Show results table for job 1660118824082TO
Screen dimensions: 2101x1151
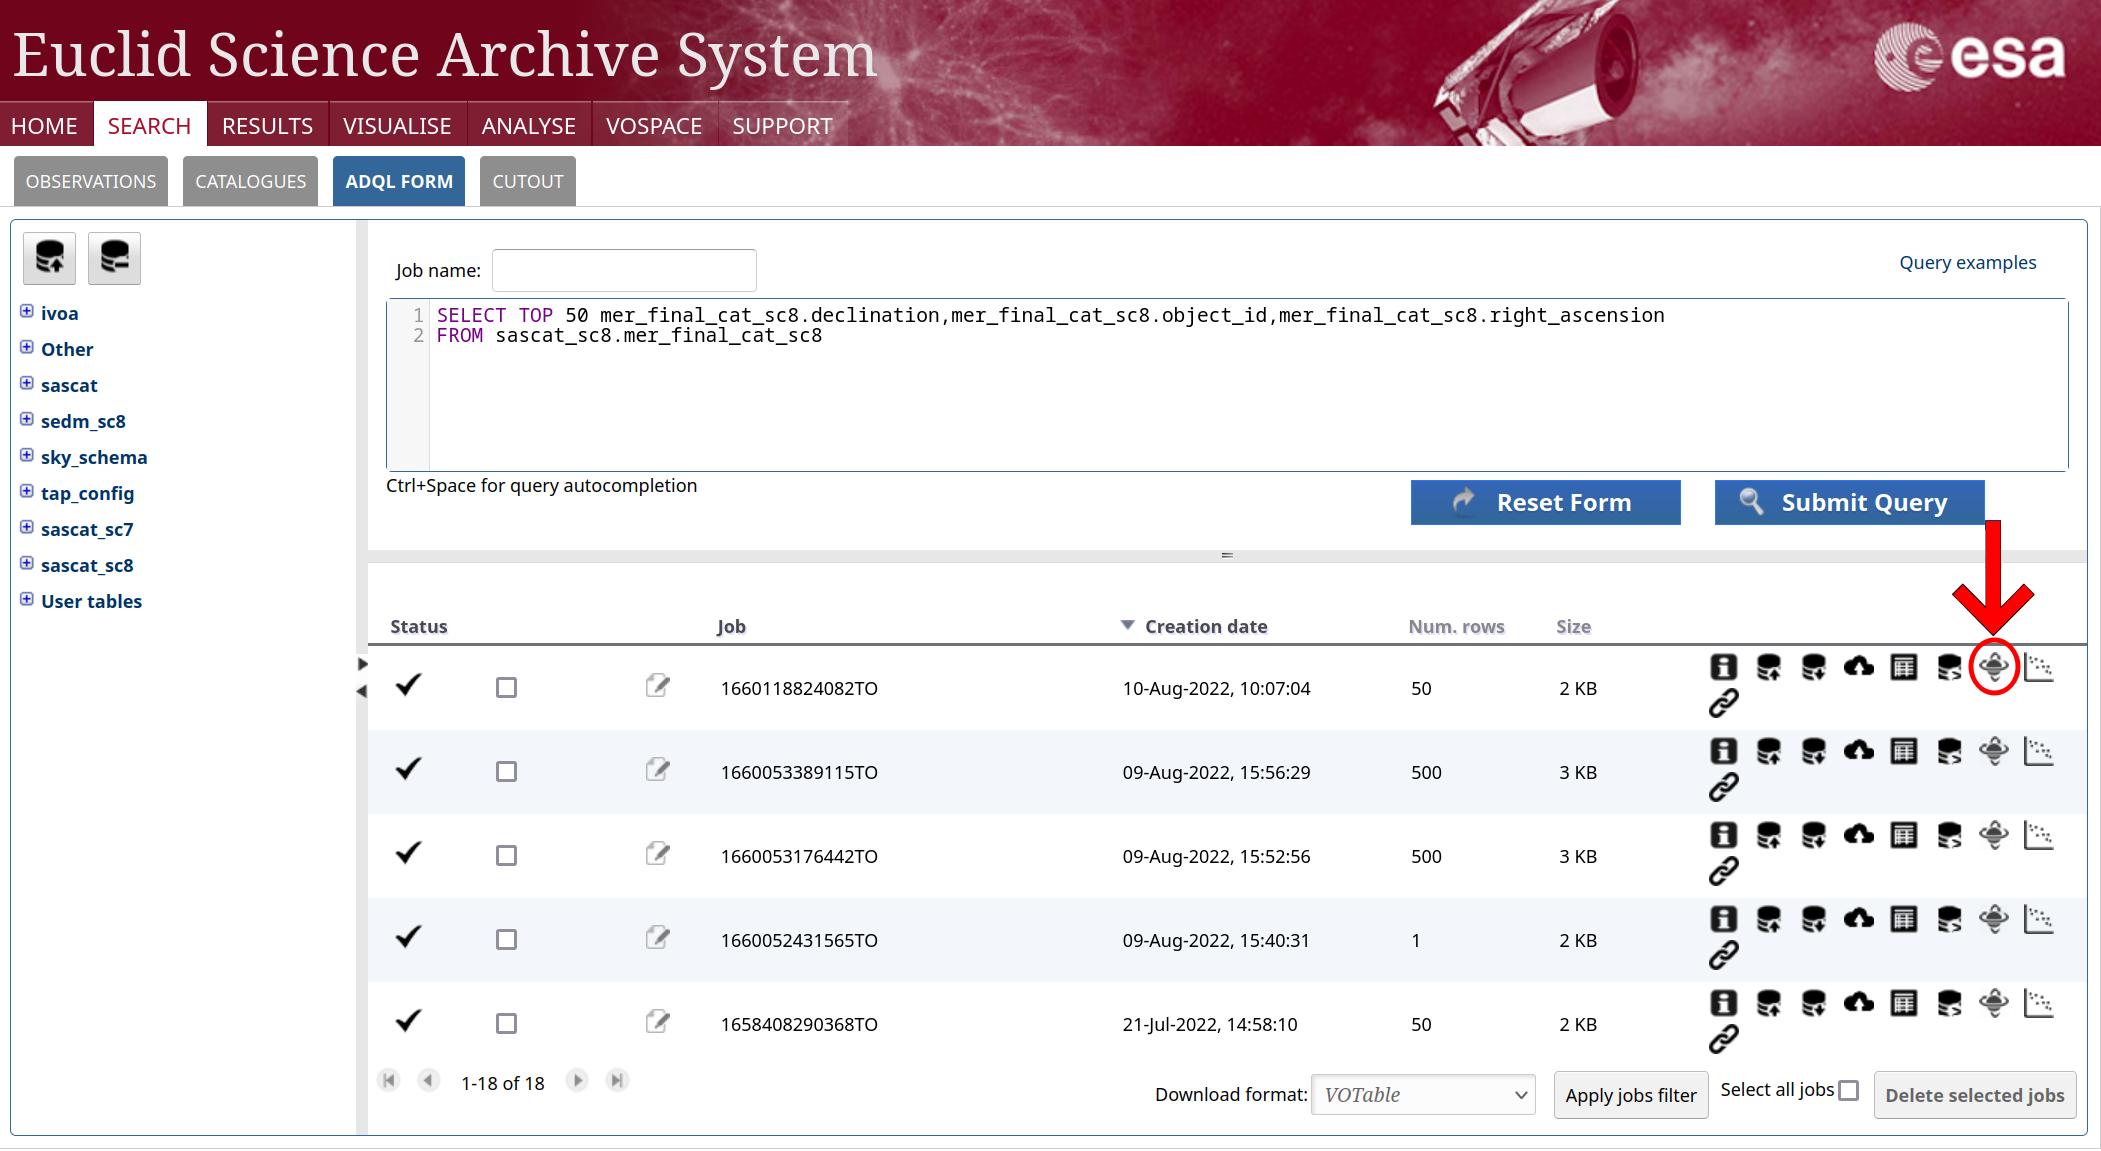(1904, 667)
